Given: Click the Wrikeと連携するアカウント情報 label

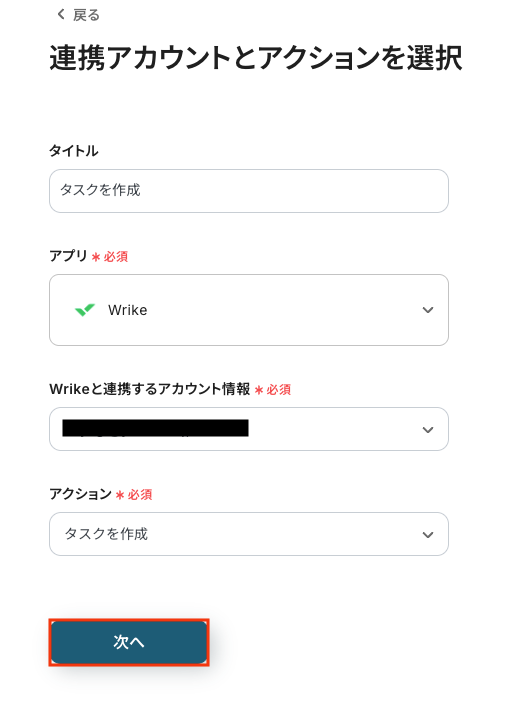Looking at the screenshot, I should pos(150,389).
